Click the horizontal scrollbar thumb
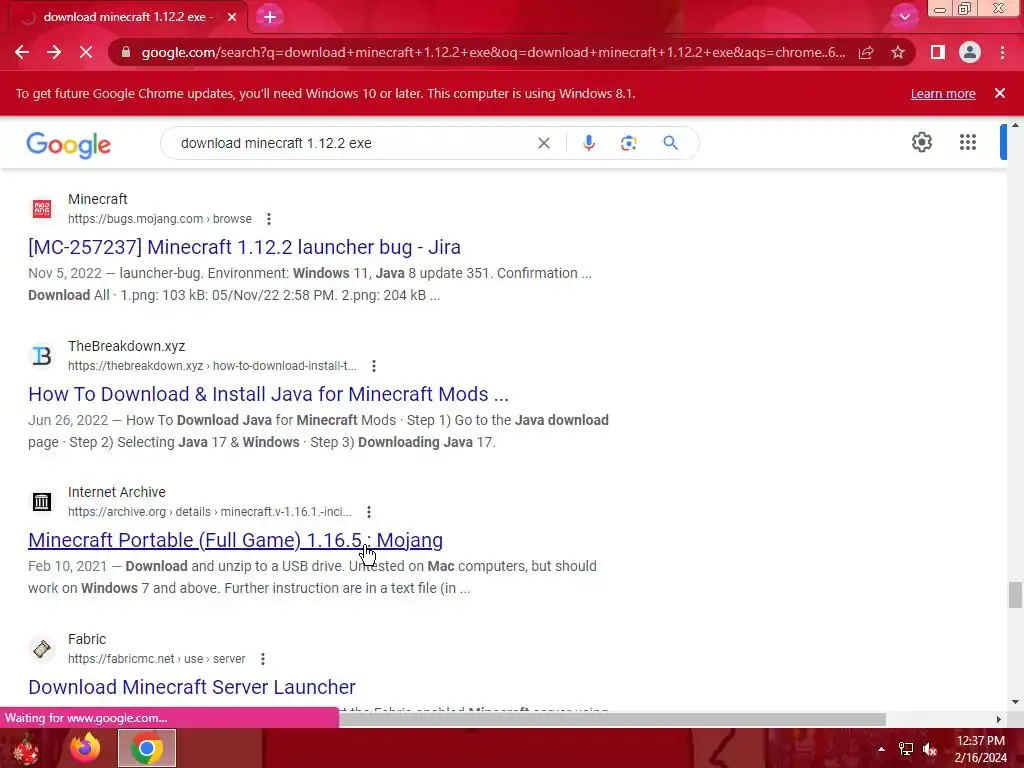The image size is (1024, 768). [612, 719]
